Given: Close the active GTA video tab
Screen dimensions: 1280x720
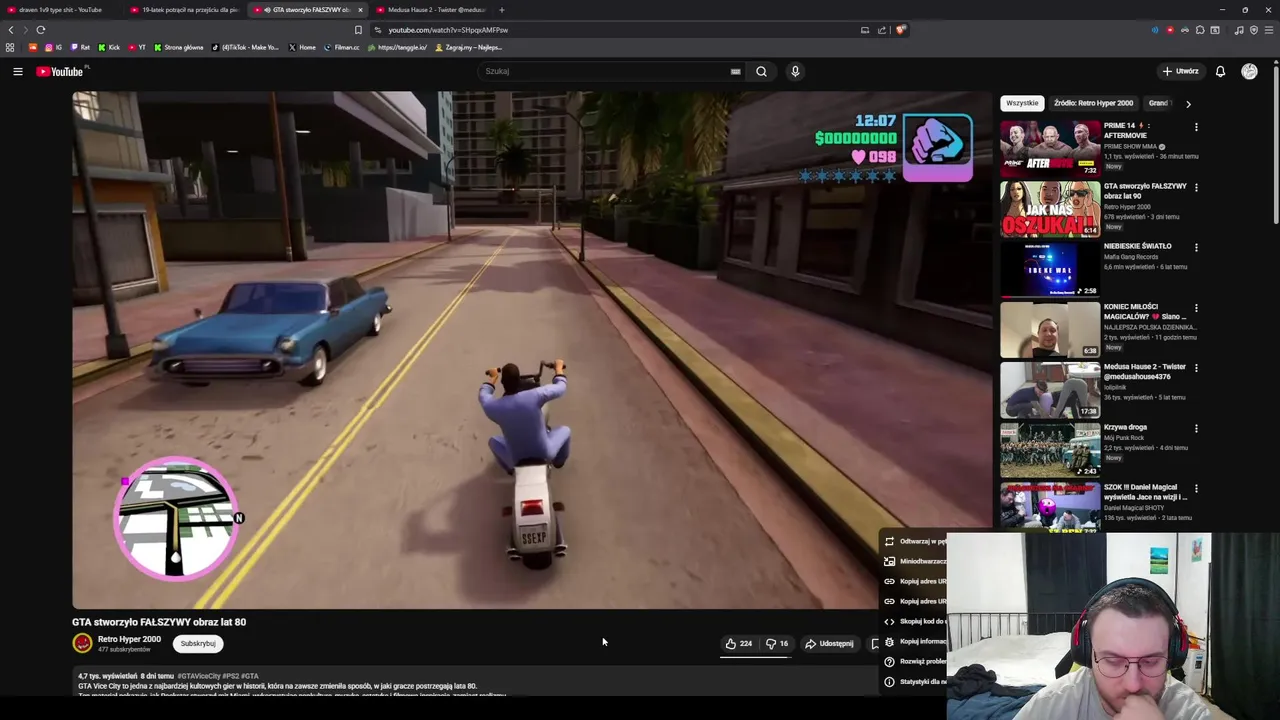Looking at the screenshot, I should coord(360,10).
